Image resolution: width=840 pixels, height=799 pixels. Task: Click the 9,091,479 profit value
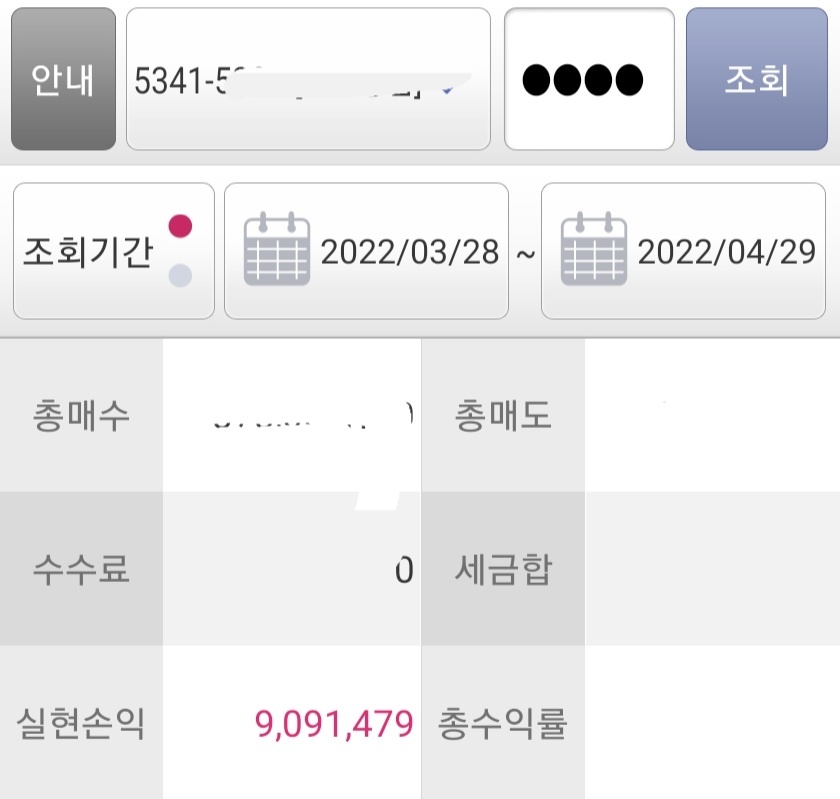[335, 723]
